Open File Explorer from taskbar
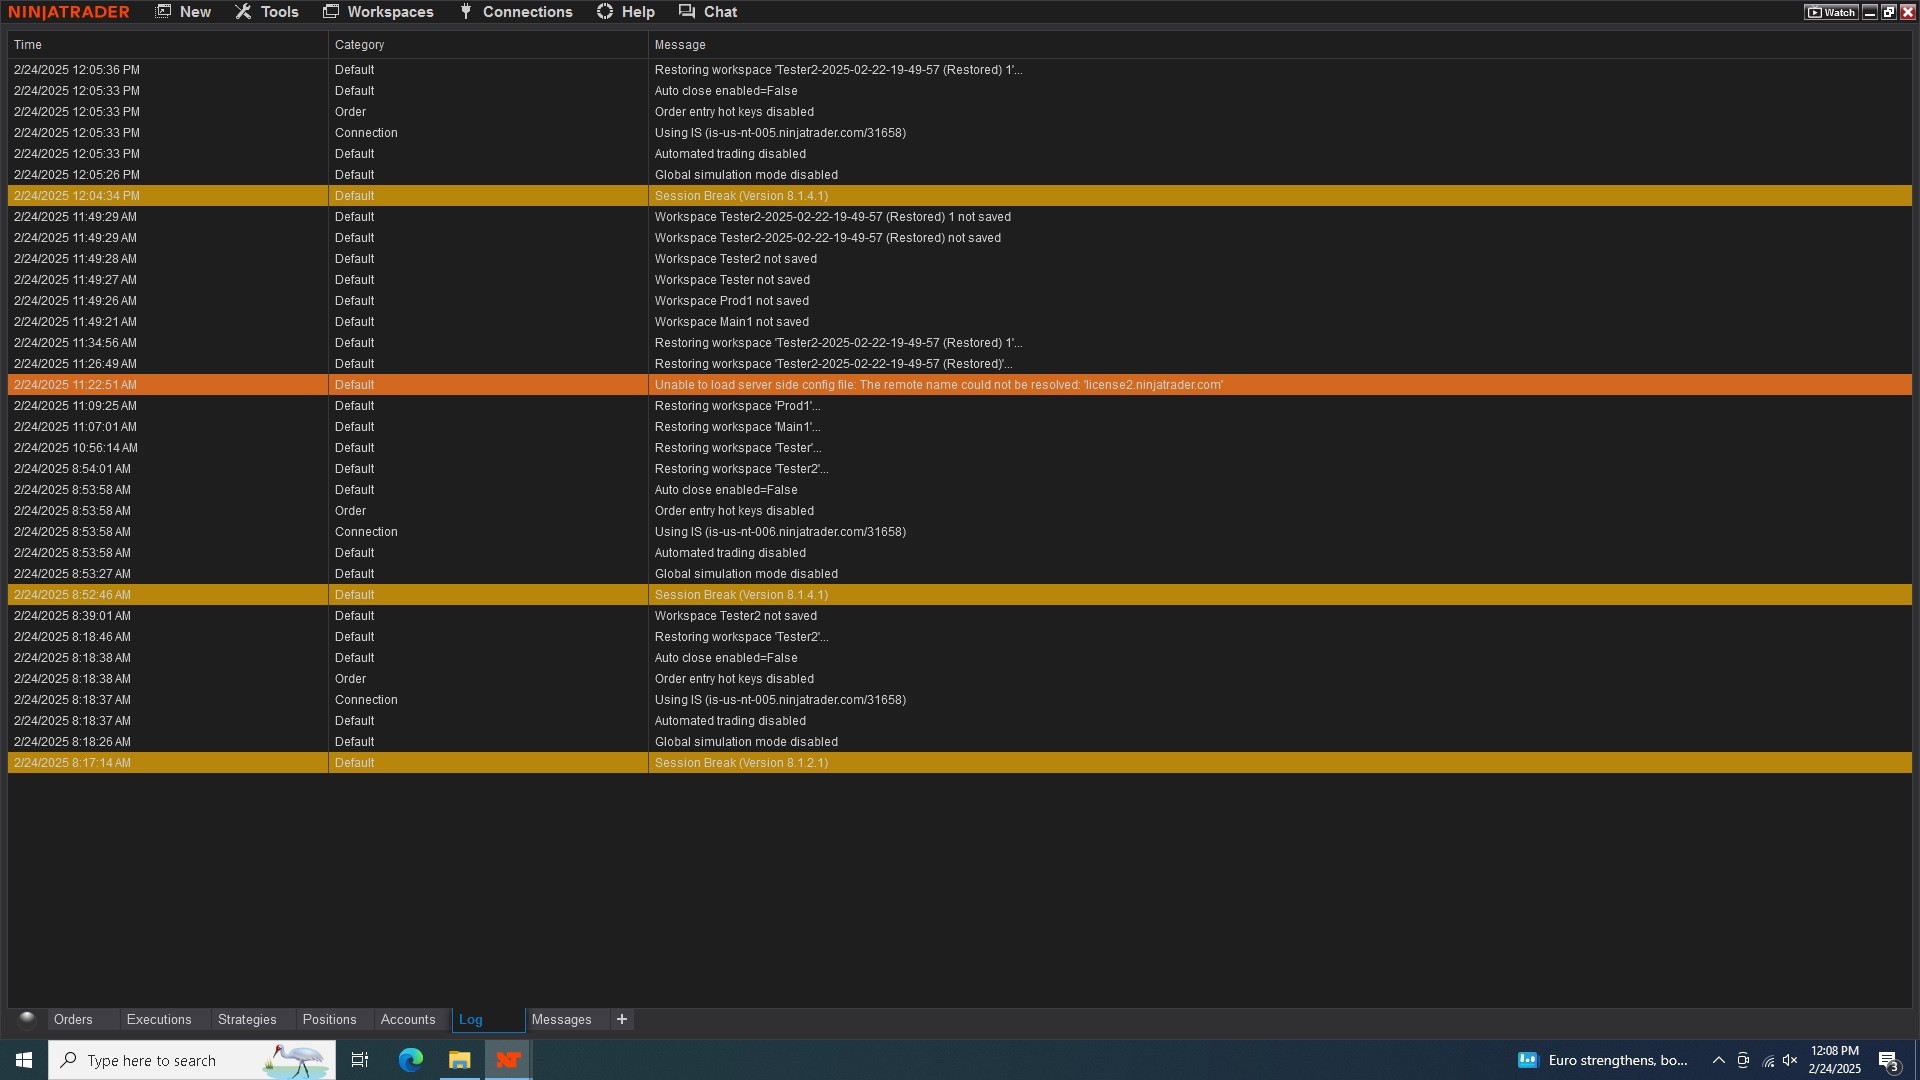 click(x=459, y=1060)
